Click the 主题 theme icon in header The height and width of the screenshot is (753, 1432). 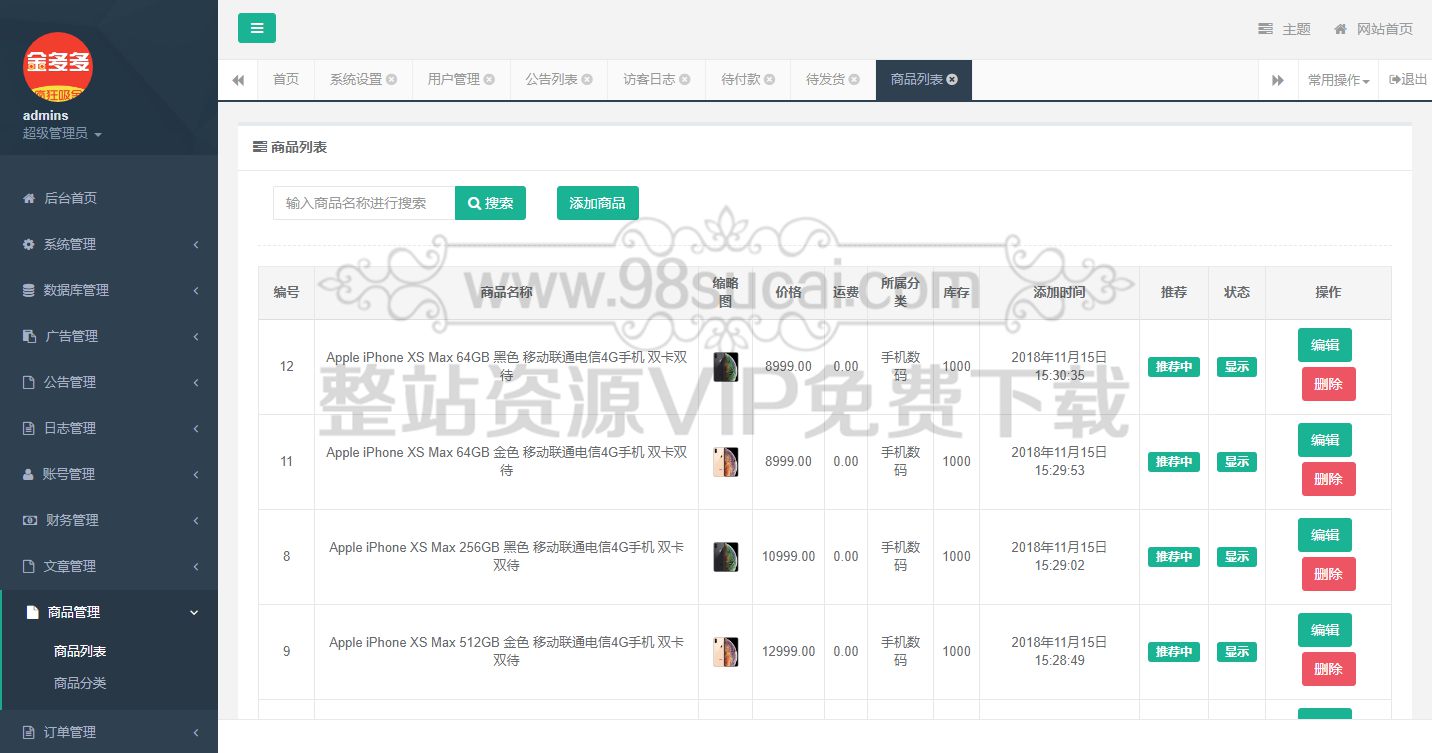click(x=1266, y=29)
